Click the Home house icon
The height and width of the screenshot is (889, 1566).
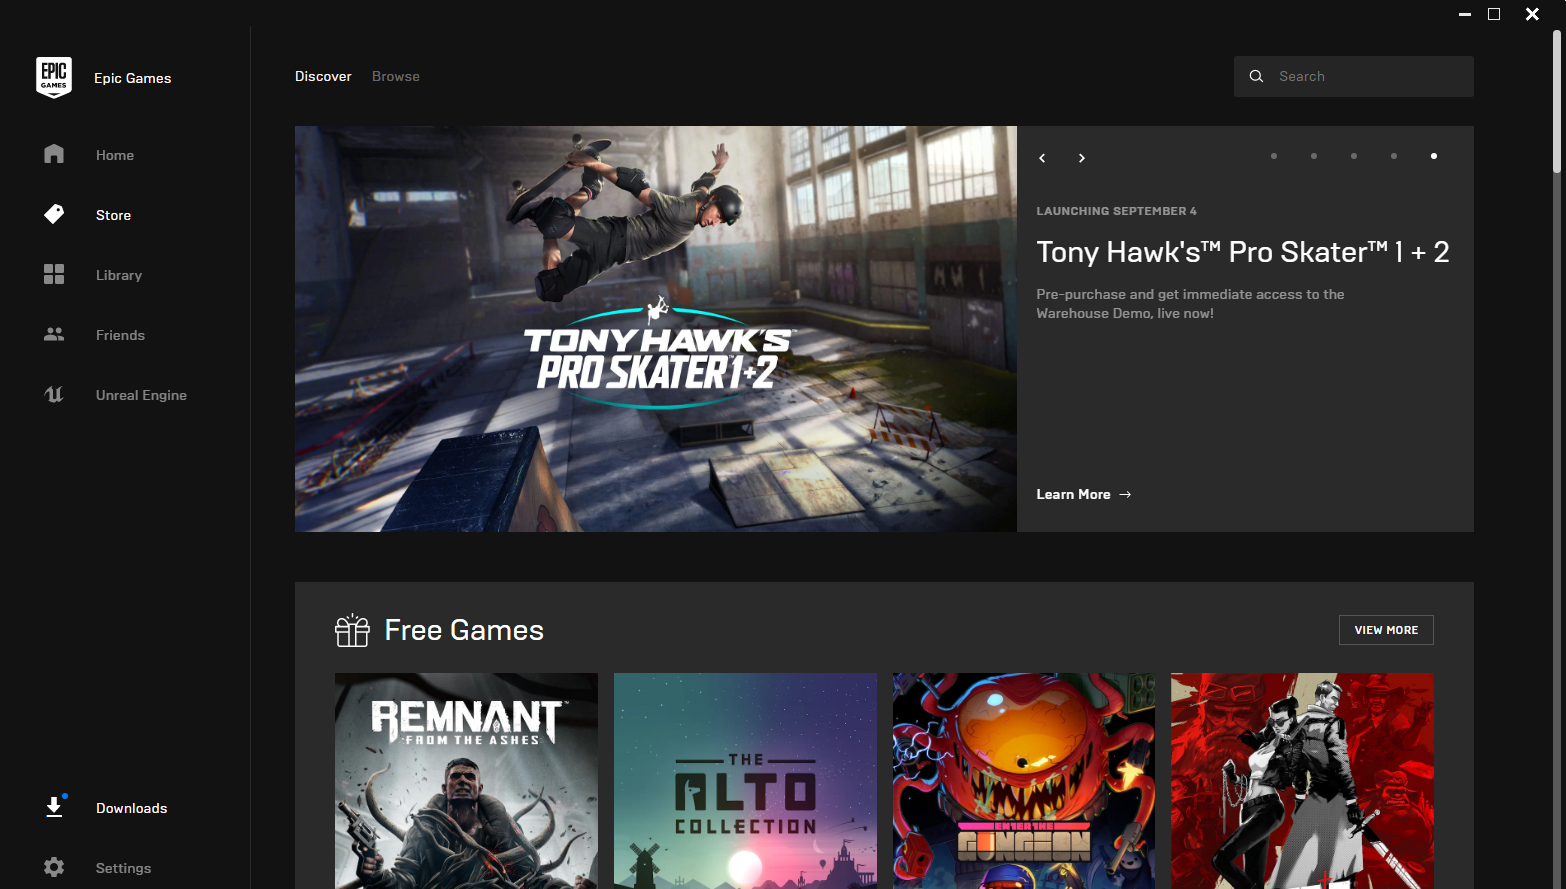pos(54,154)
